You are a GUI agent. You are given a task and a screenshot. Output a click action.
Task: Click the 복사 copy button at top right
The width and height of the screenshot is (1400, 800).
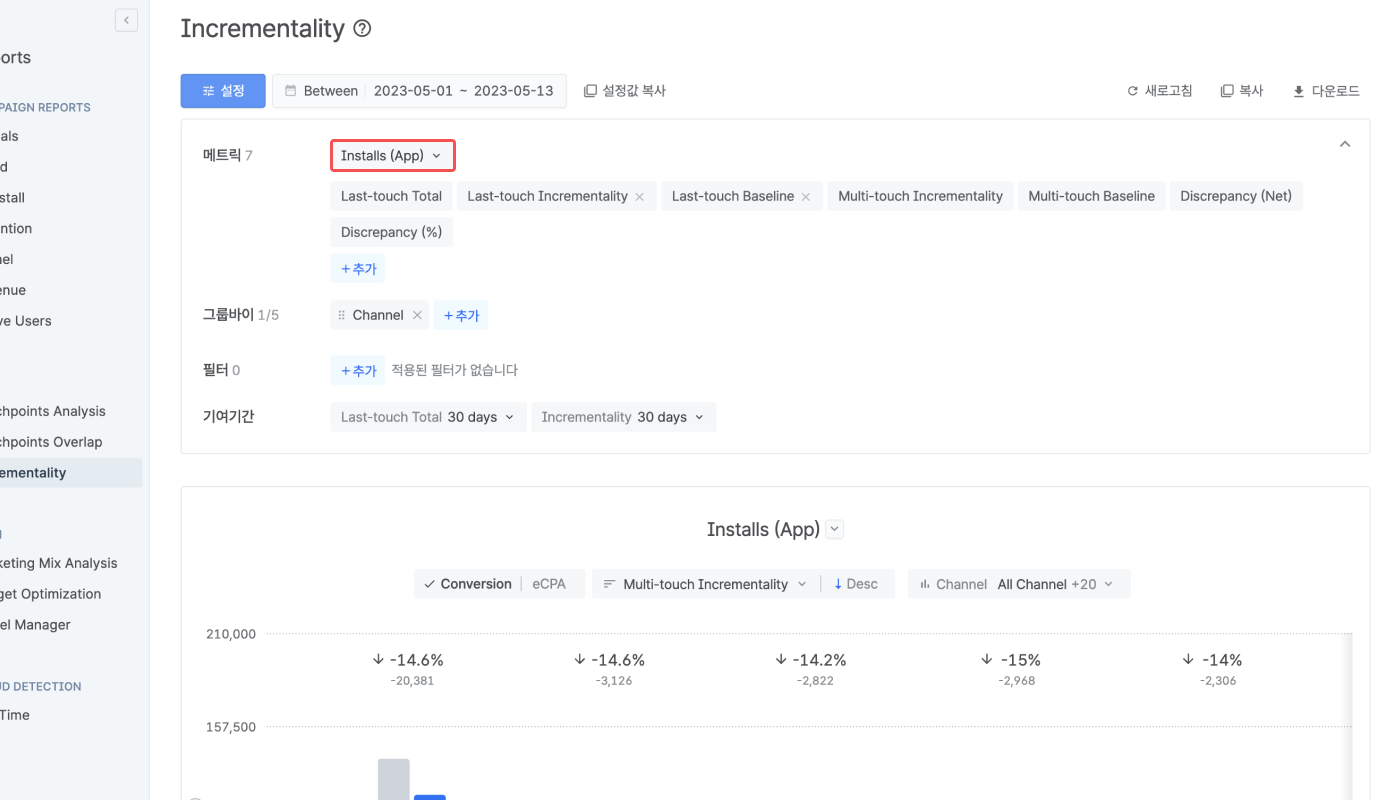(x=1242, y=91)
